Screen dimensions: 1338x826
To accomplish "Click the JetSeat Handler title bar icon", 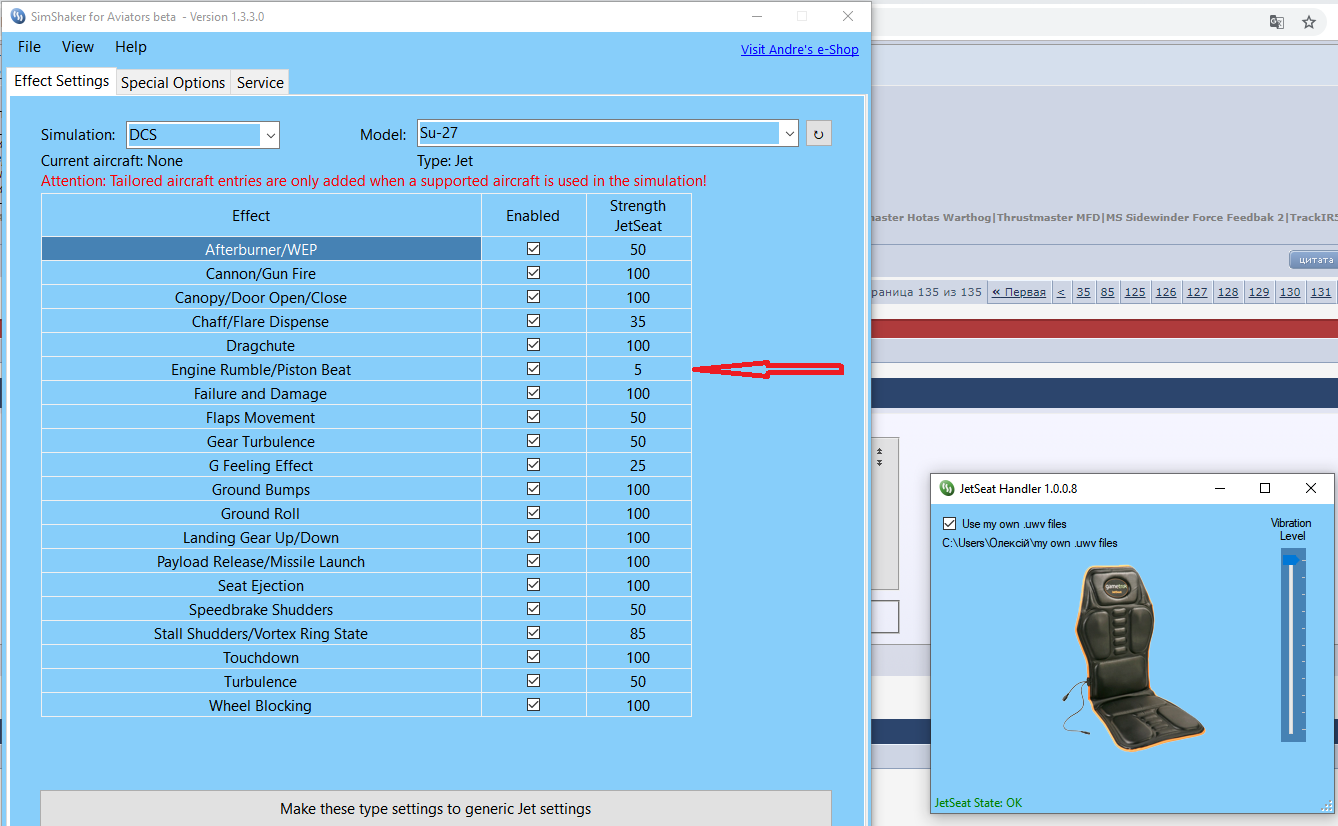I will (946, 488).
